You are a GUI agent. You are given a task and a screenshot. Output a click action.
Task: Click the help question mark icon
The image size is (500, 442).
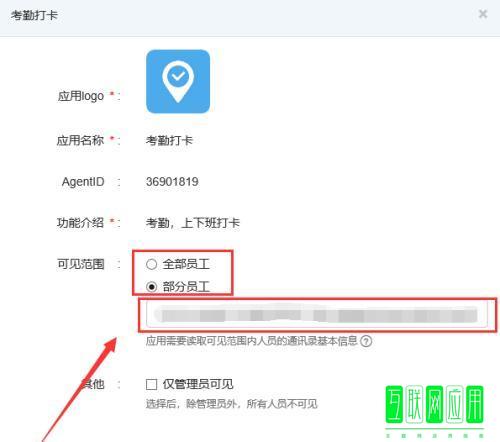point(366,341)
